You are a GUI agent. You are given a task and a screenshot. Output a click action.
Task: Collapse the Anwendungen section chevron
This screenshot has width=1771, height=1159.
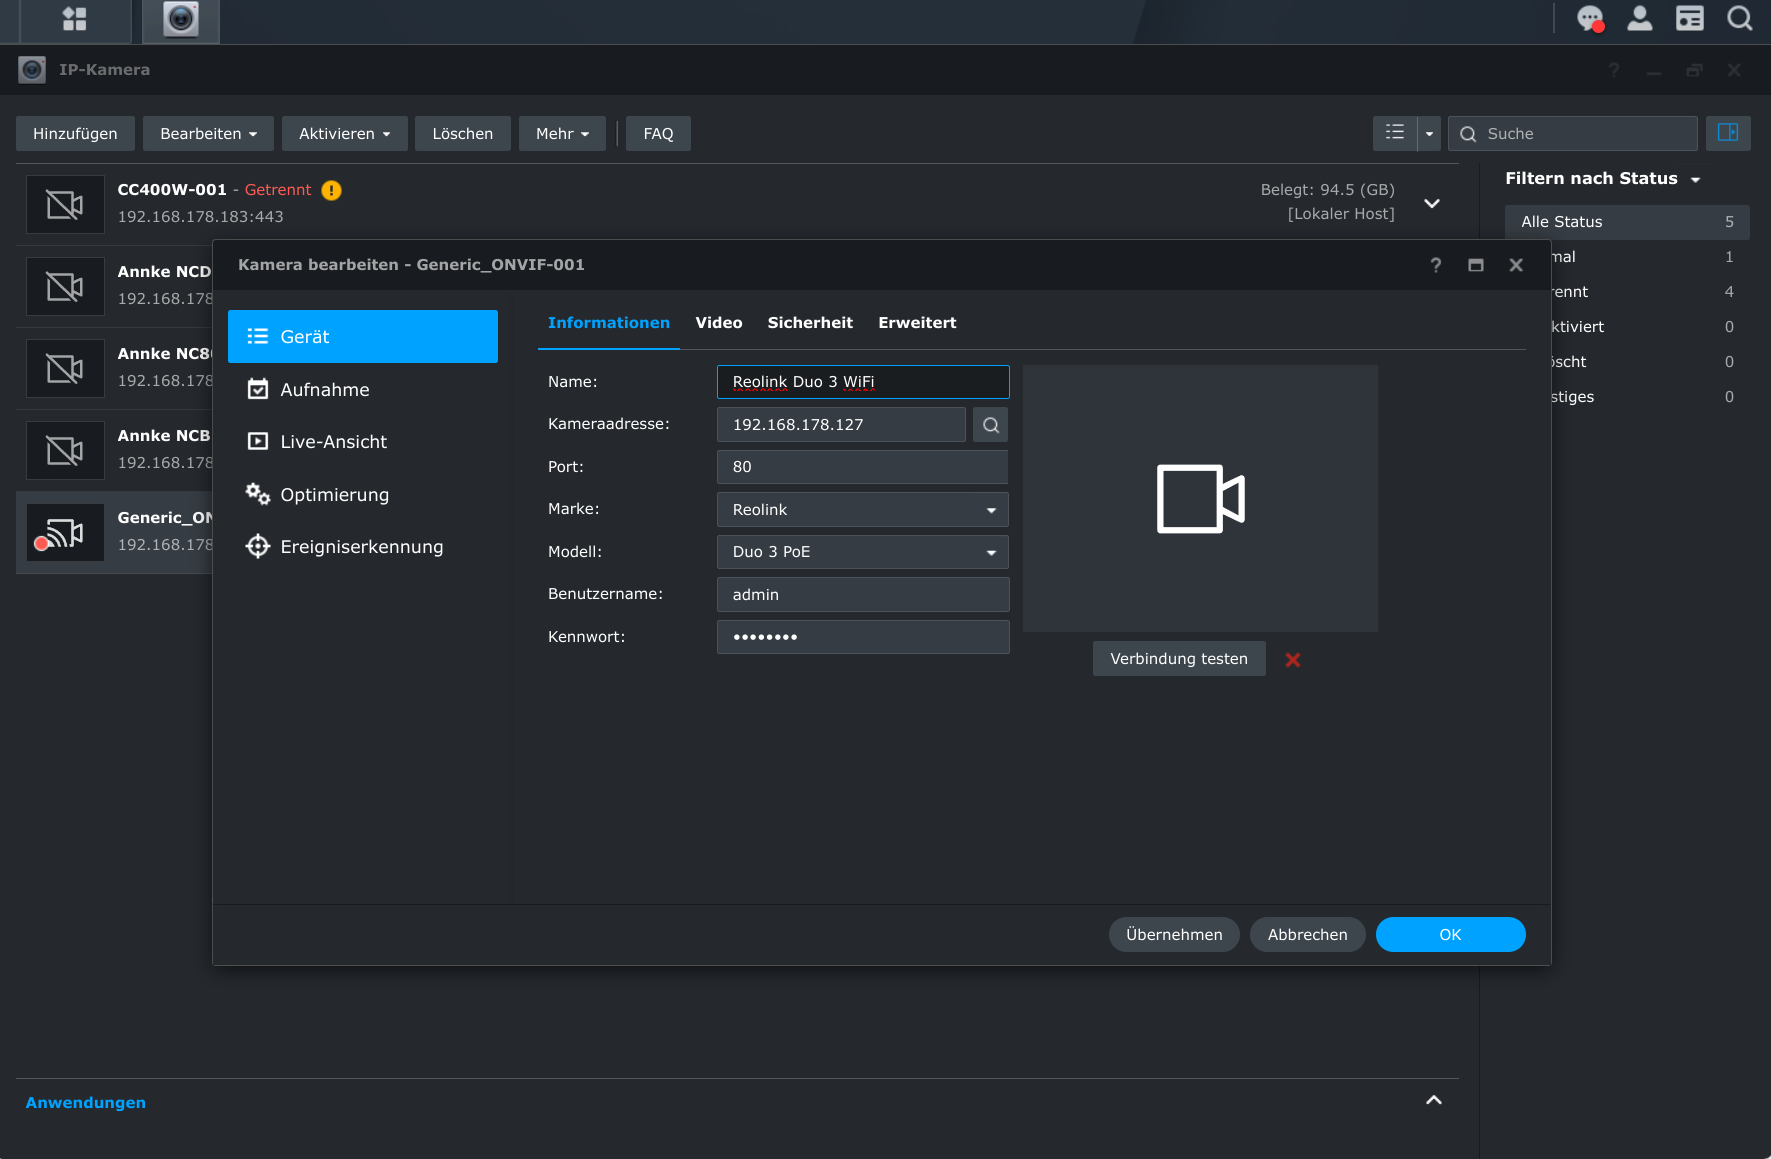point(1433,1100)
